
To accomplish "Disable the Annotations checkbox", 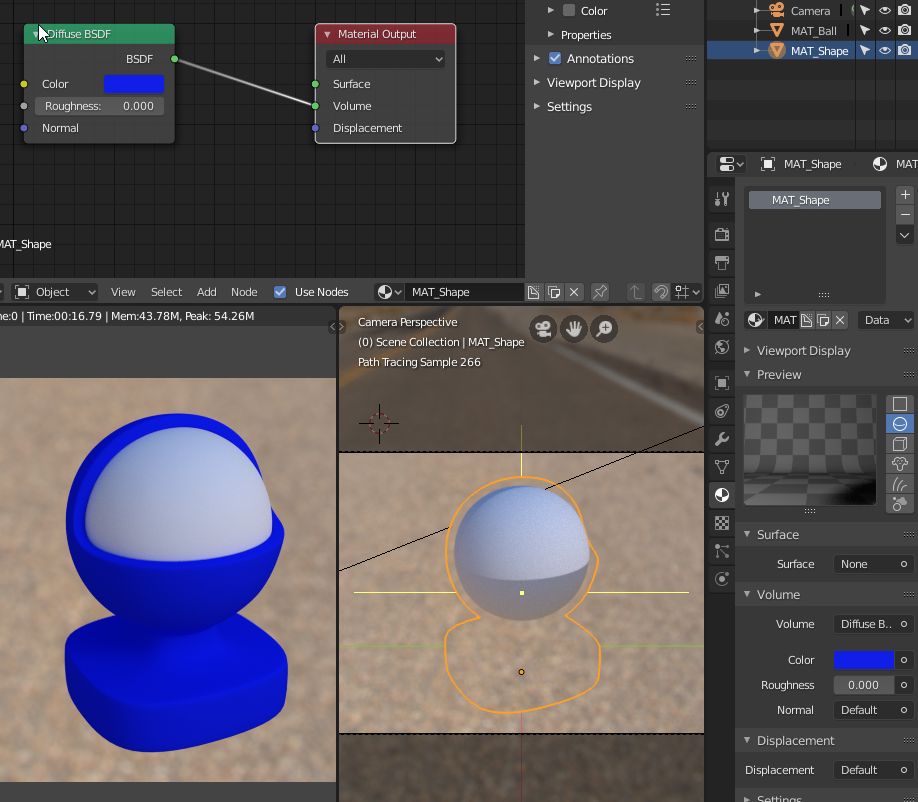I will 556,59.
